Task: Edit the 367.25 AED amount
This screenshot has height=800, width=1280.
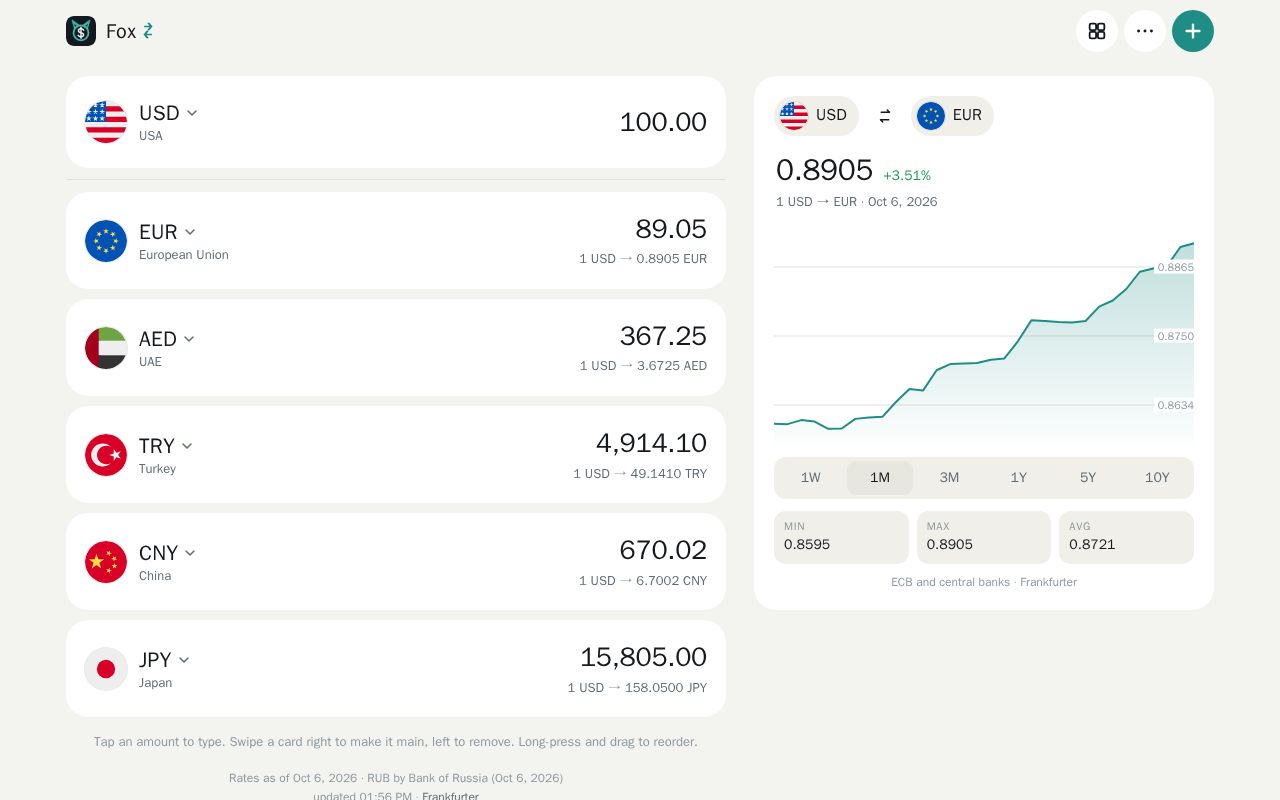Action: 663,336
